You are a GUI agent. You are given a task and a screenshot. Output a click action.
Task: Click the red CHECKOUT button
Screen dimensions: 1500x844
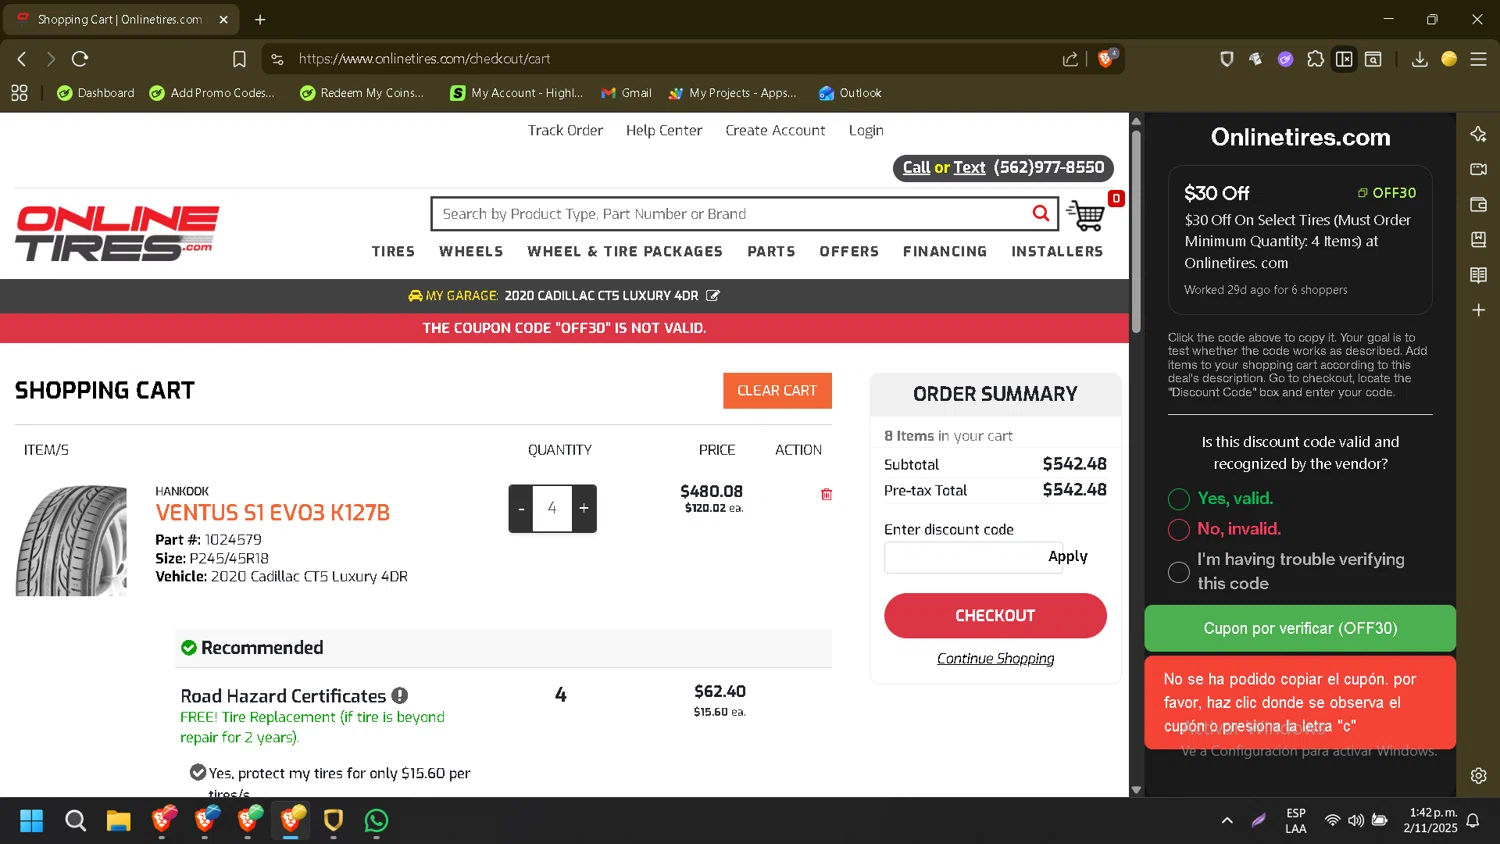(995, 615)
